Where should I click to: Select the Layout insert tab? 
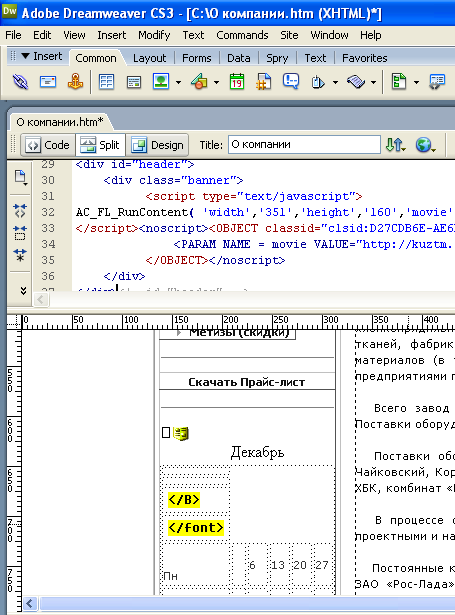(149, 58)
